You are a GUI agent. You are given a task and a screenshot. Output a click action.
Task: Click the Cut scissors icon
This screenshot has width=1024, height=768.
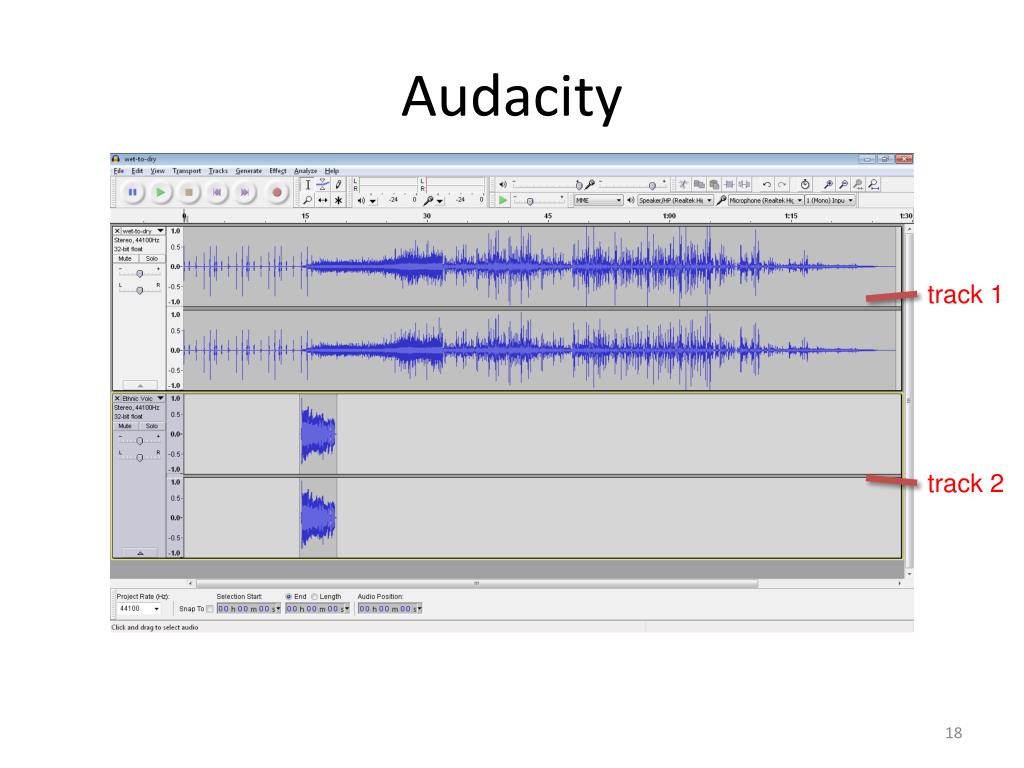(683, 185)
